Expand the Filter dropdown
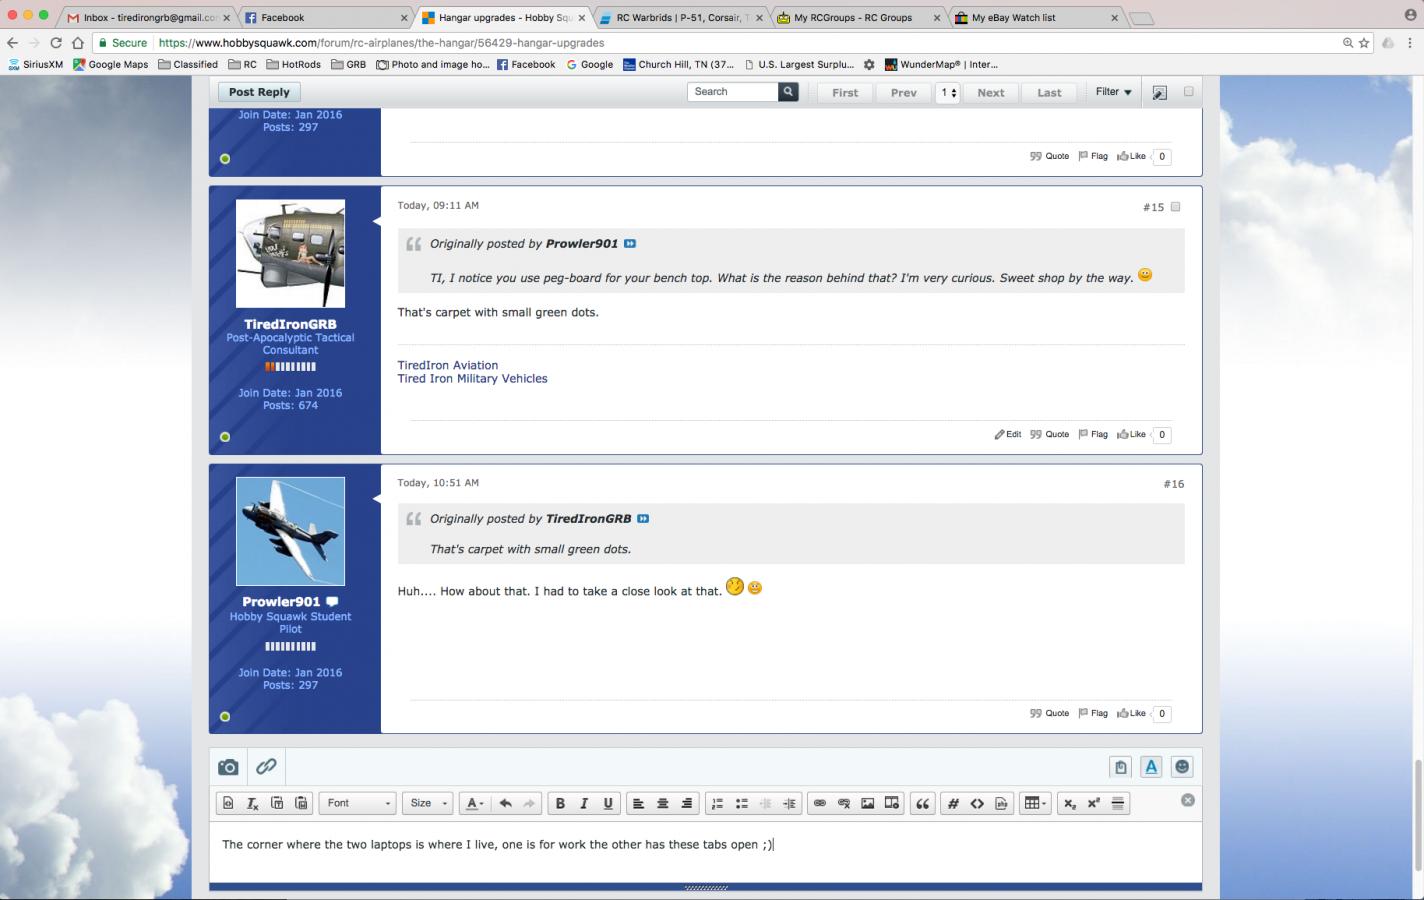 1113,92
